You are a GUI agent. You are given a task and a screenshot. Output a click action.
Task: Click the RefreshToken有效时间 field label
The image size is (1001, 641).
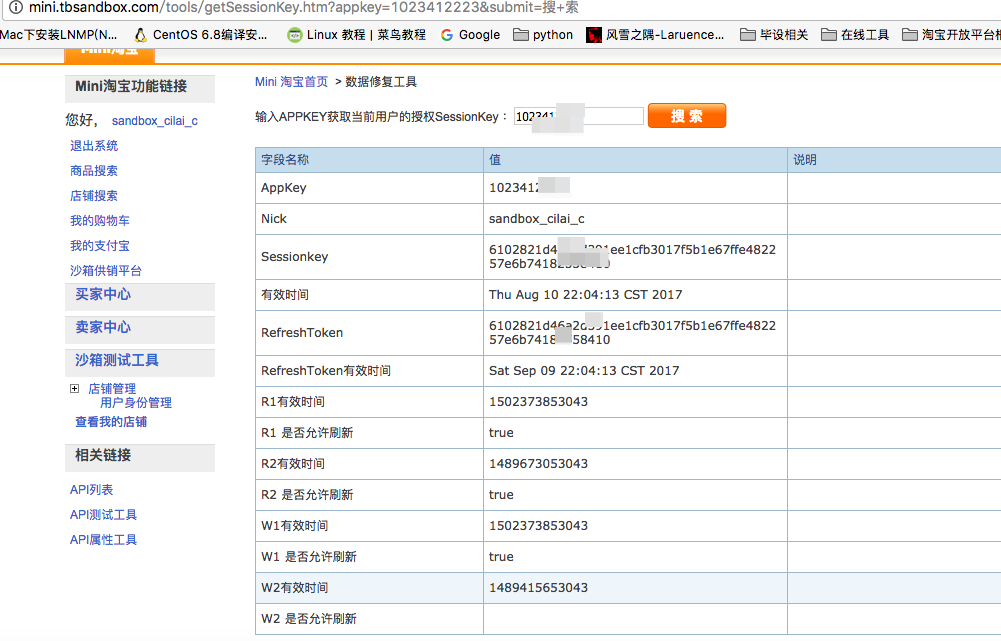pyautogui.click(x=326, y=371)
